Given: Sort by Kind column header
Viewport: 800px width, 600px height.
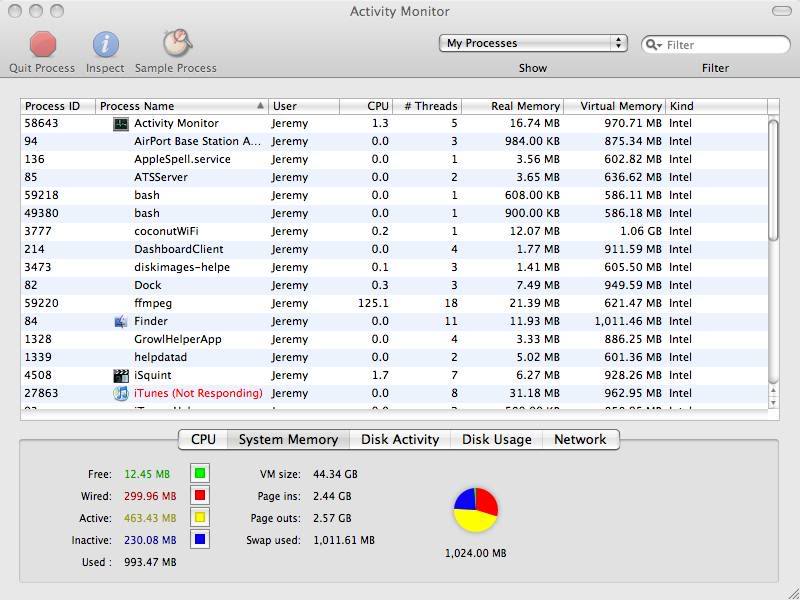Looking at the screenshot, I should click(x=716, y=106).
